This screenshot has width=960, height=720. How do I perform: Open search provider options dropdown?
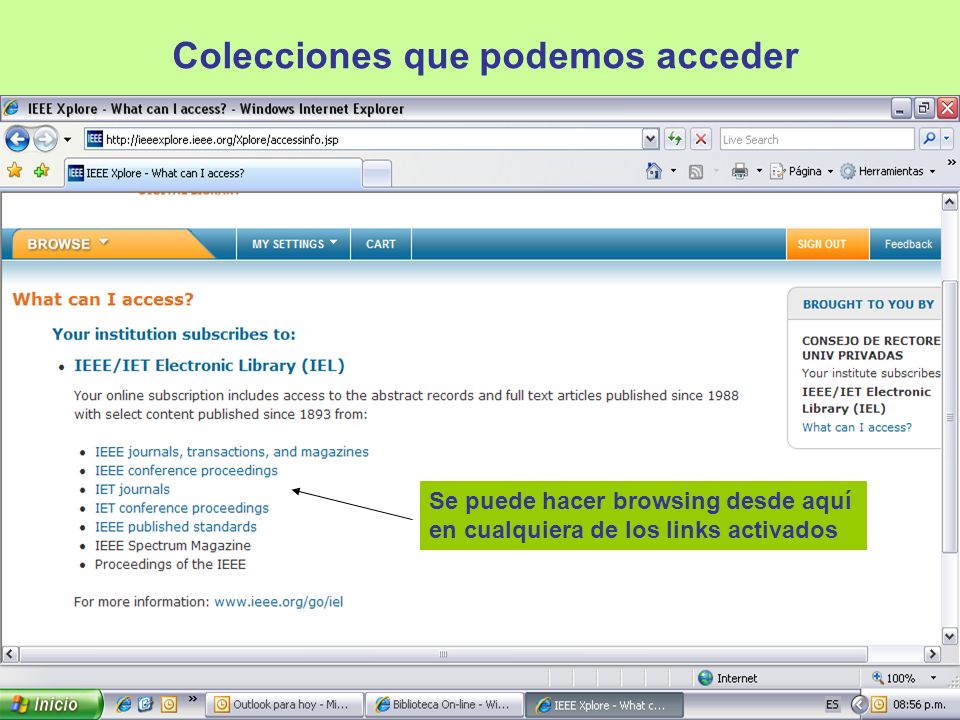click(x=947, y=140)
